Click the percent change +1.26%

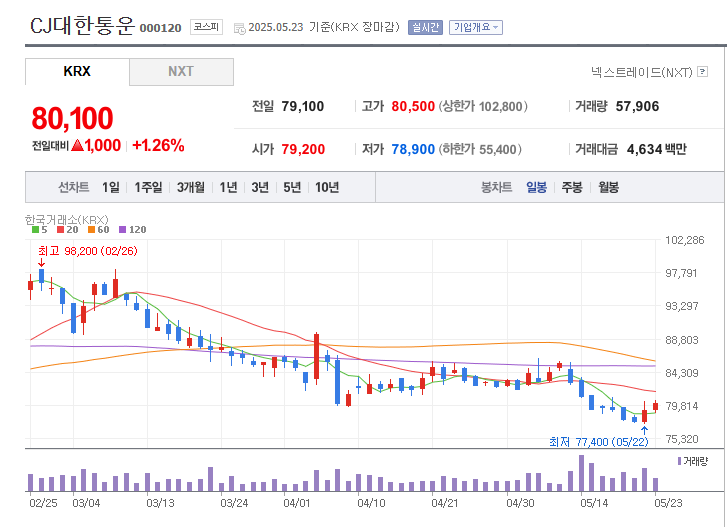point(159,146)
